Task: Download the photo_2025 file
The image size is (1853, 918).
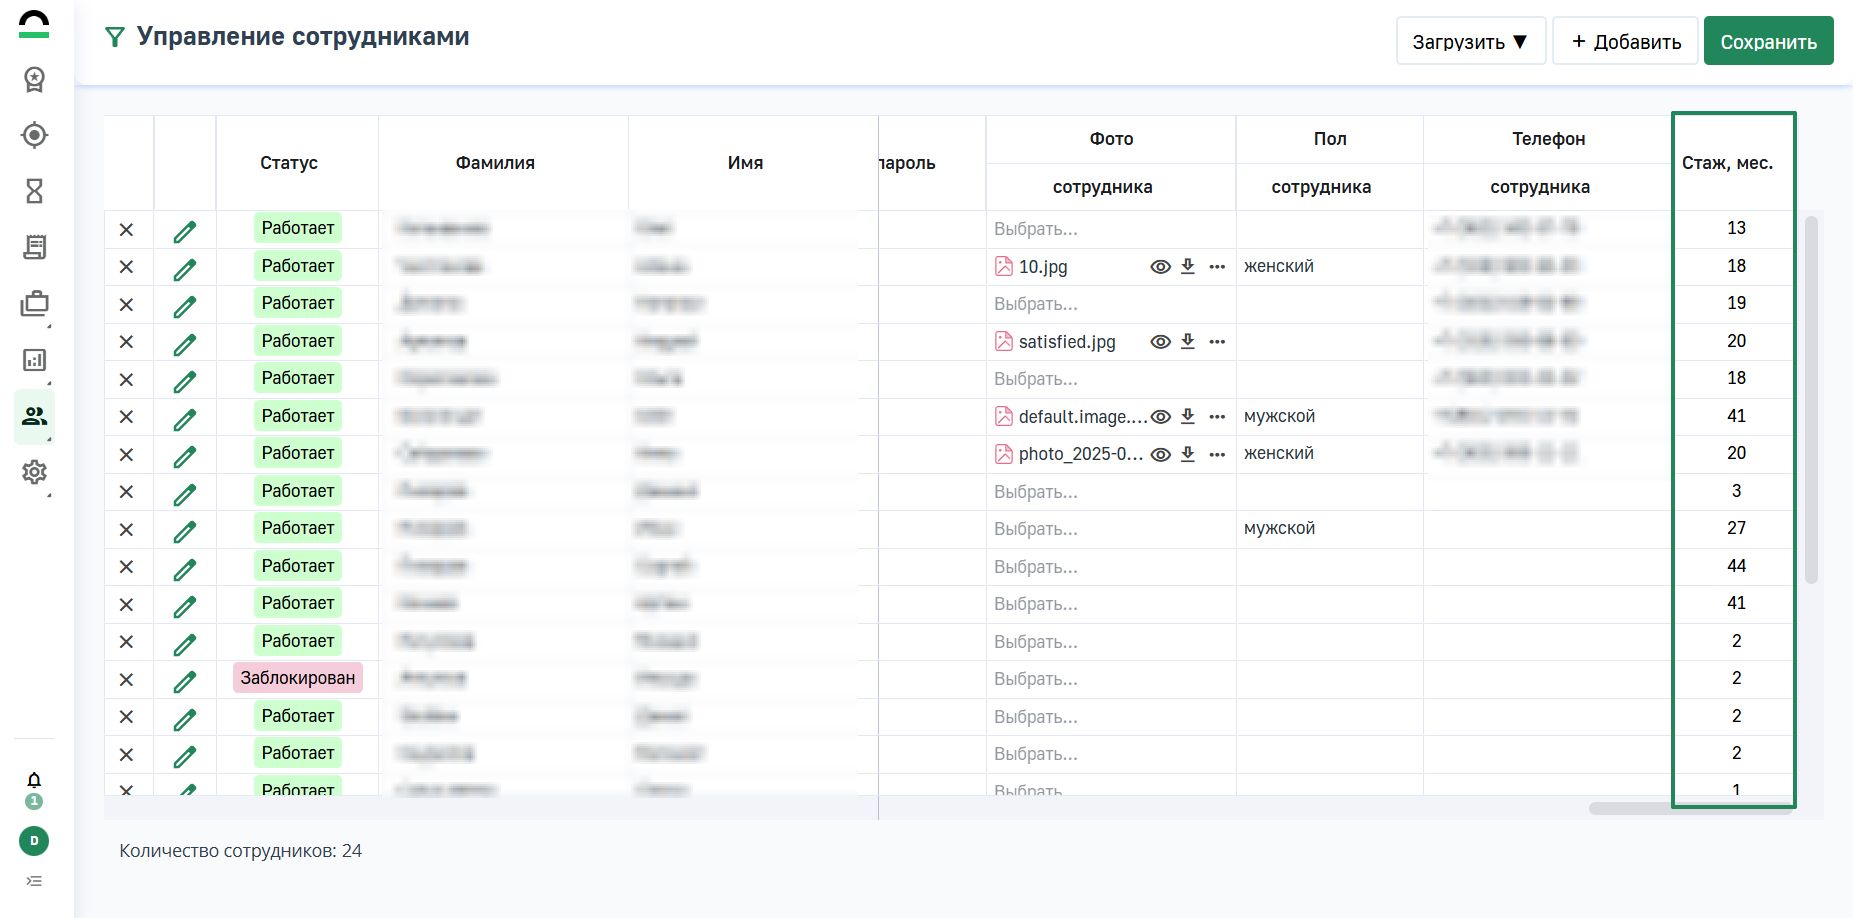Action: click(1188, 454)
